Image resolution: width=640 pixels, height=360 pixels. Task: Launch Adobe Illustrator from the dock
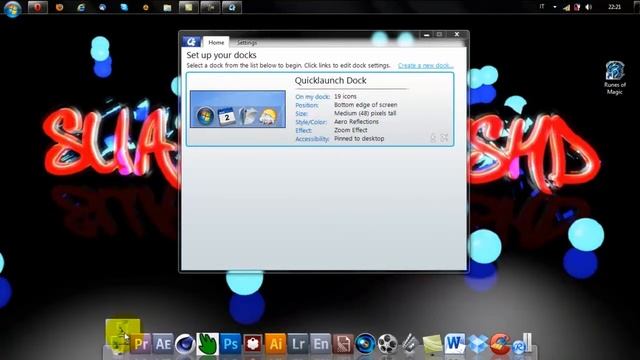tap(275, 344)
